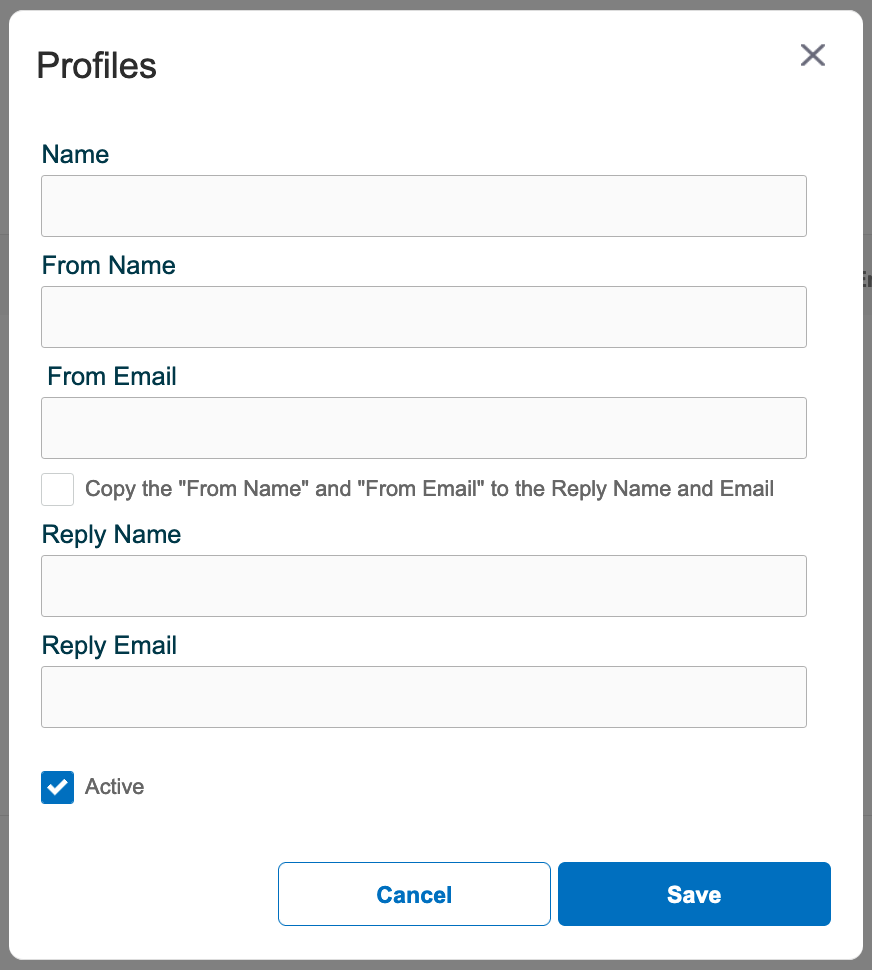Click the "From Name" label text

coord(109,265)
